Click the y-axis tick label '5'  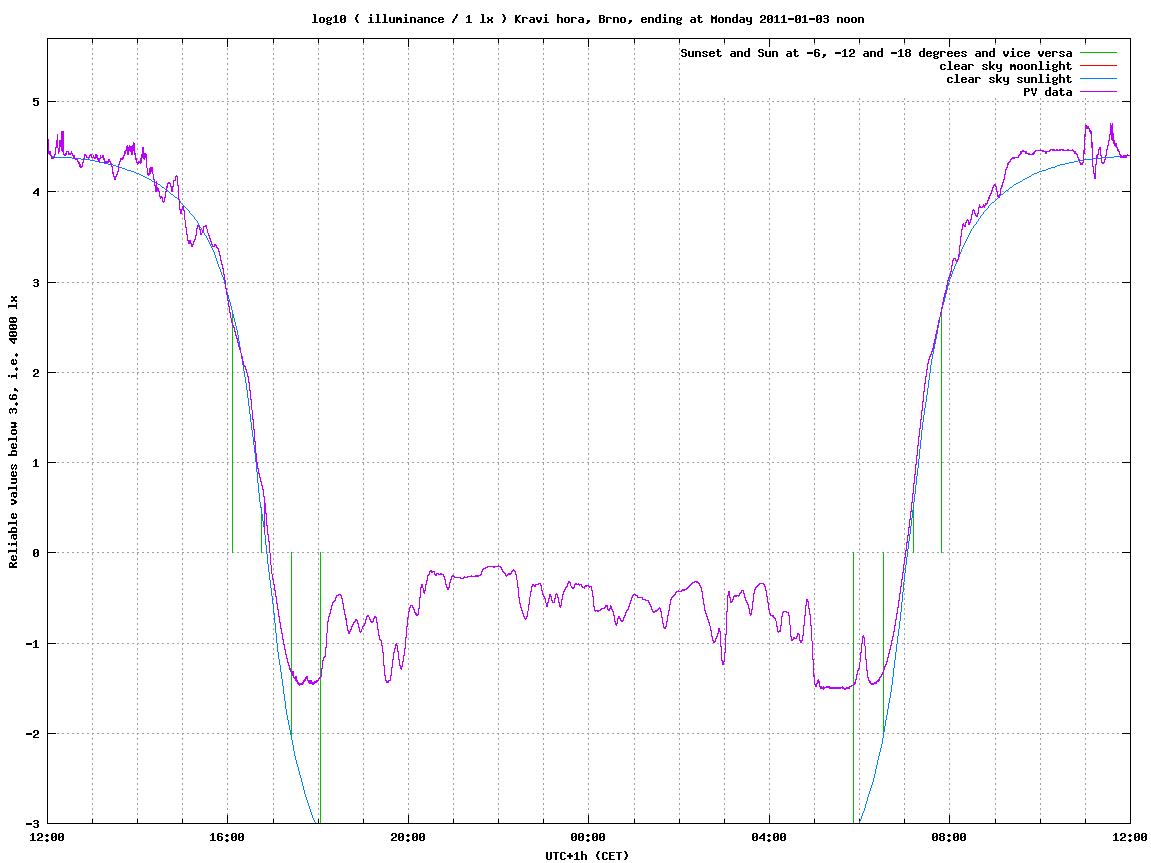click(x=36, y=102)
